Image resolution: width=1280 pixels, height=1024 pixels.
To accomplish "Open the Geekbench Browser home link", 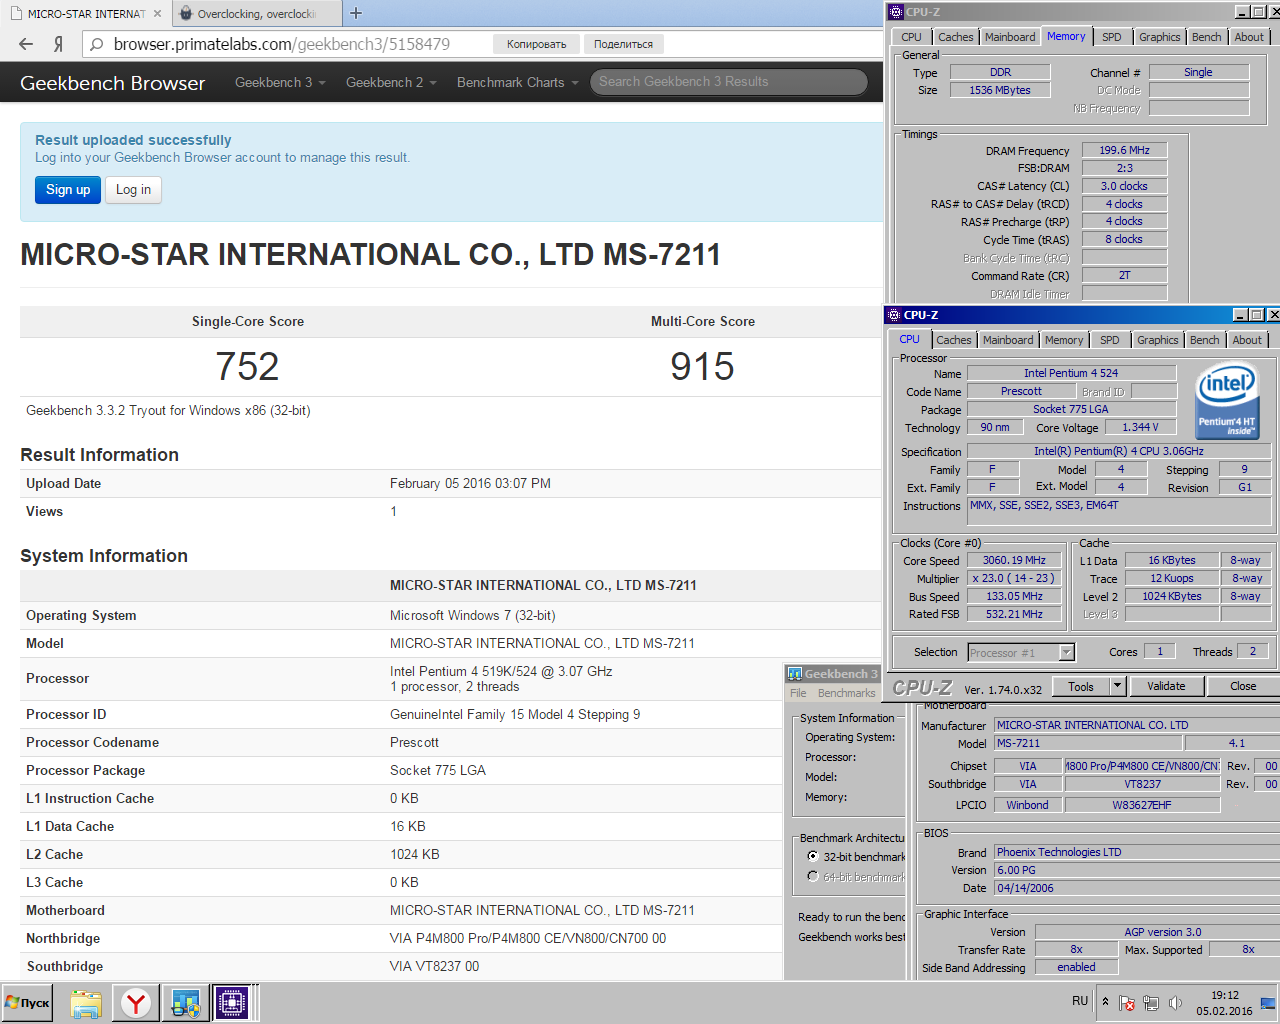I will click(113, 83).
